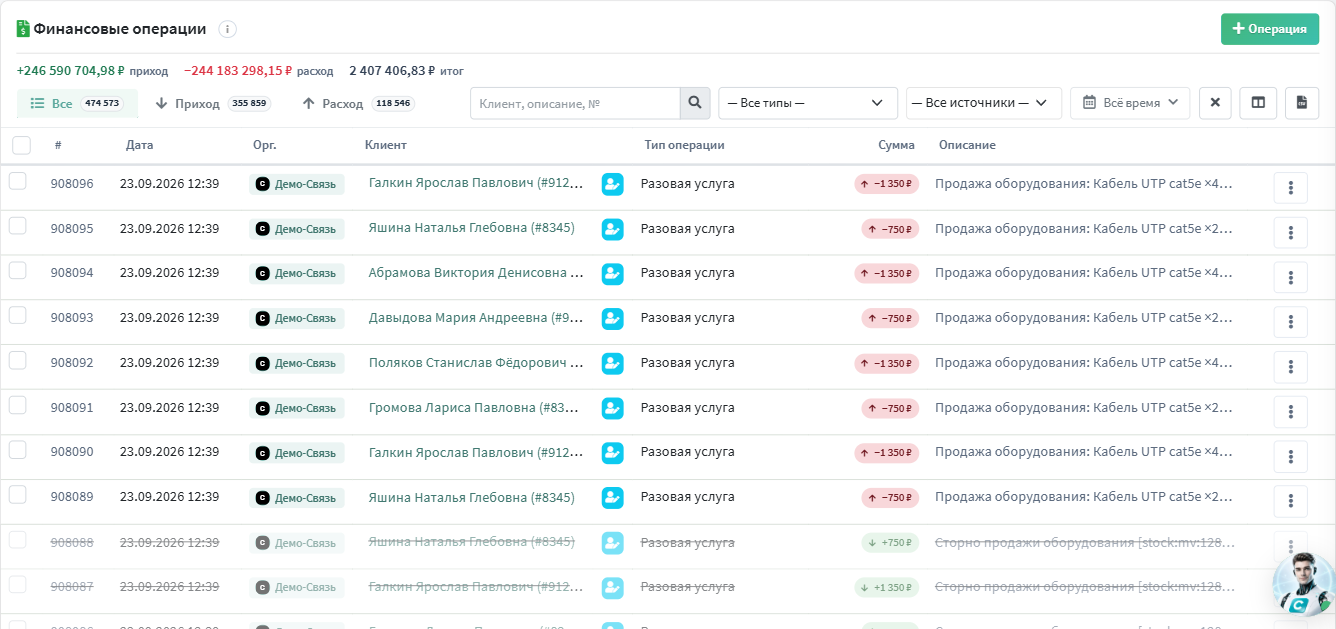The height and width of the screenshot is (629, 1336).
Task: Click the magnifier search button
Action: (695, 103)
